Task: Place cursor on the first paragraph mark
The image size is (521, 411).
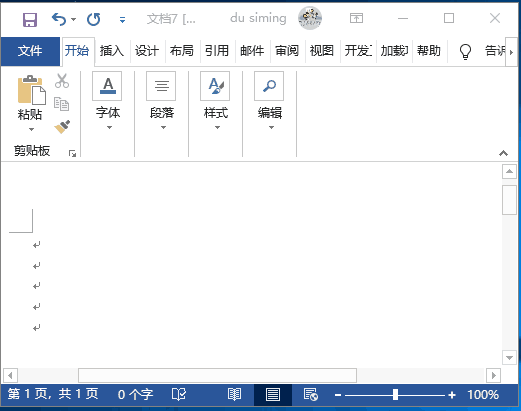Action: pos(37,245)
